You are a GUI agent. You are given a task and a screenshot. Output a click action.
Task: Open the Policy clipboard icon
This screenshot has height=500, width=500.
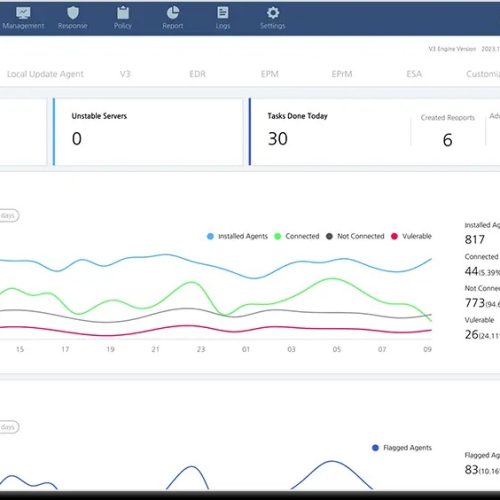pyautogui.click(x=123, y=13)
